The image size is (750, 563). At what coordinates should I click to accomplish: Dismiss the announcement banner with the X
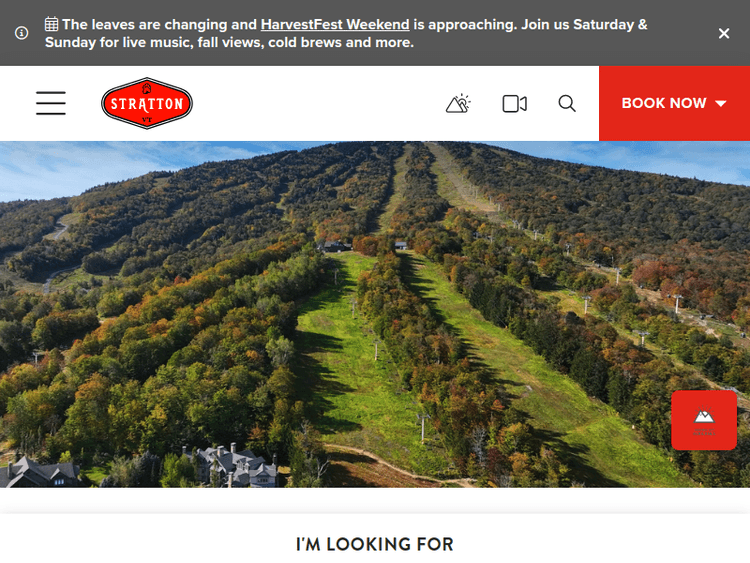click(x=724, y=33)
